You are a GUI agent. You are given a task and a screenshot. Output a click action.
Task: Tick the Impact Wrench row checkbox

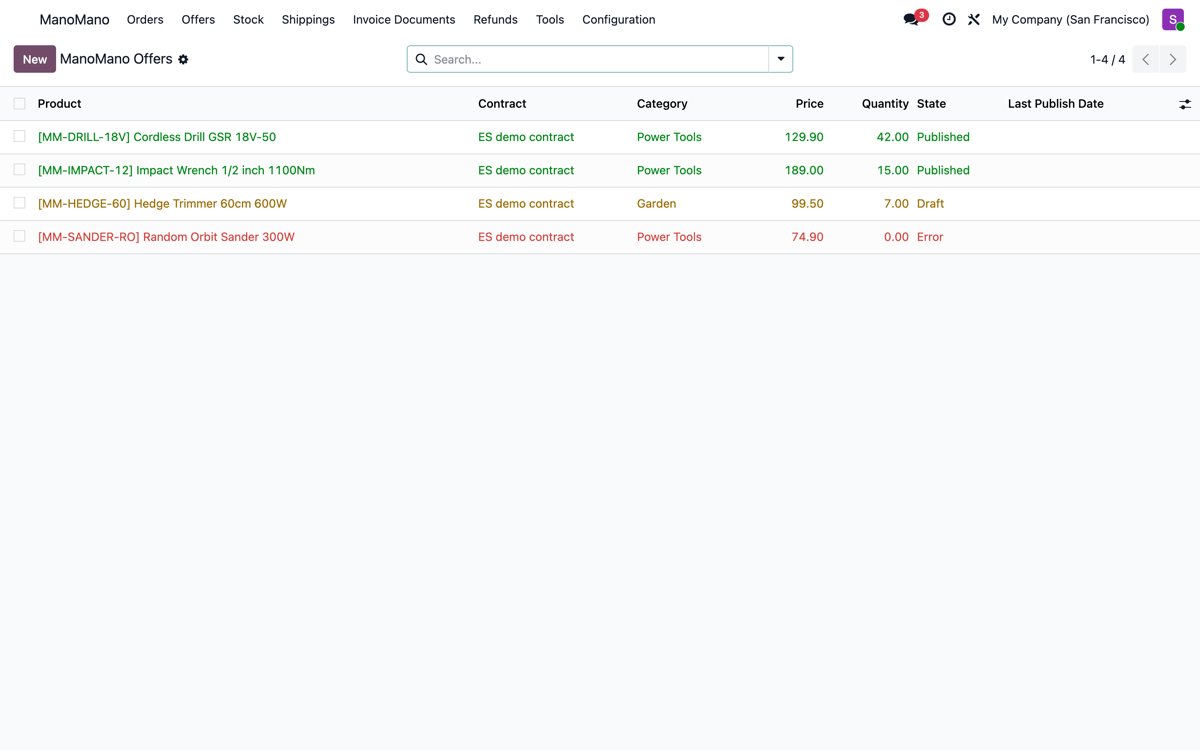19,170
